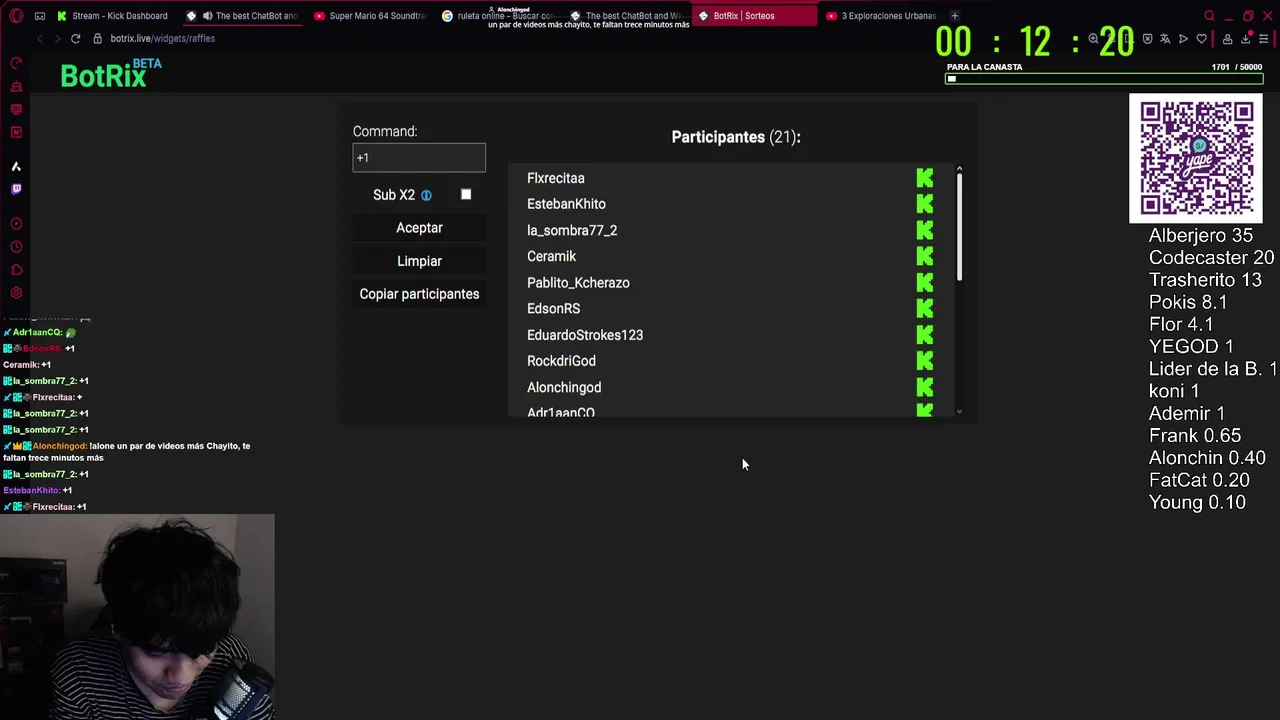The height and width of the screenshot is (720, 1280).
Task: Open the send flow arrow icon
Action: pyautogui.click(x=1183, y=39)
